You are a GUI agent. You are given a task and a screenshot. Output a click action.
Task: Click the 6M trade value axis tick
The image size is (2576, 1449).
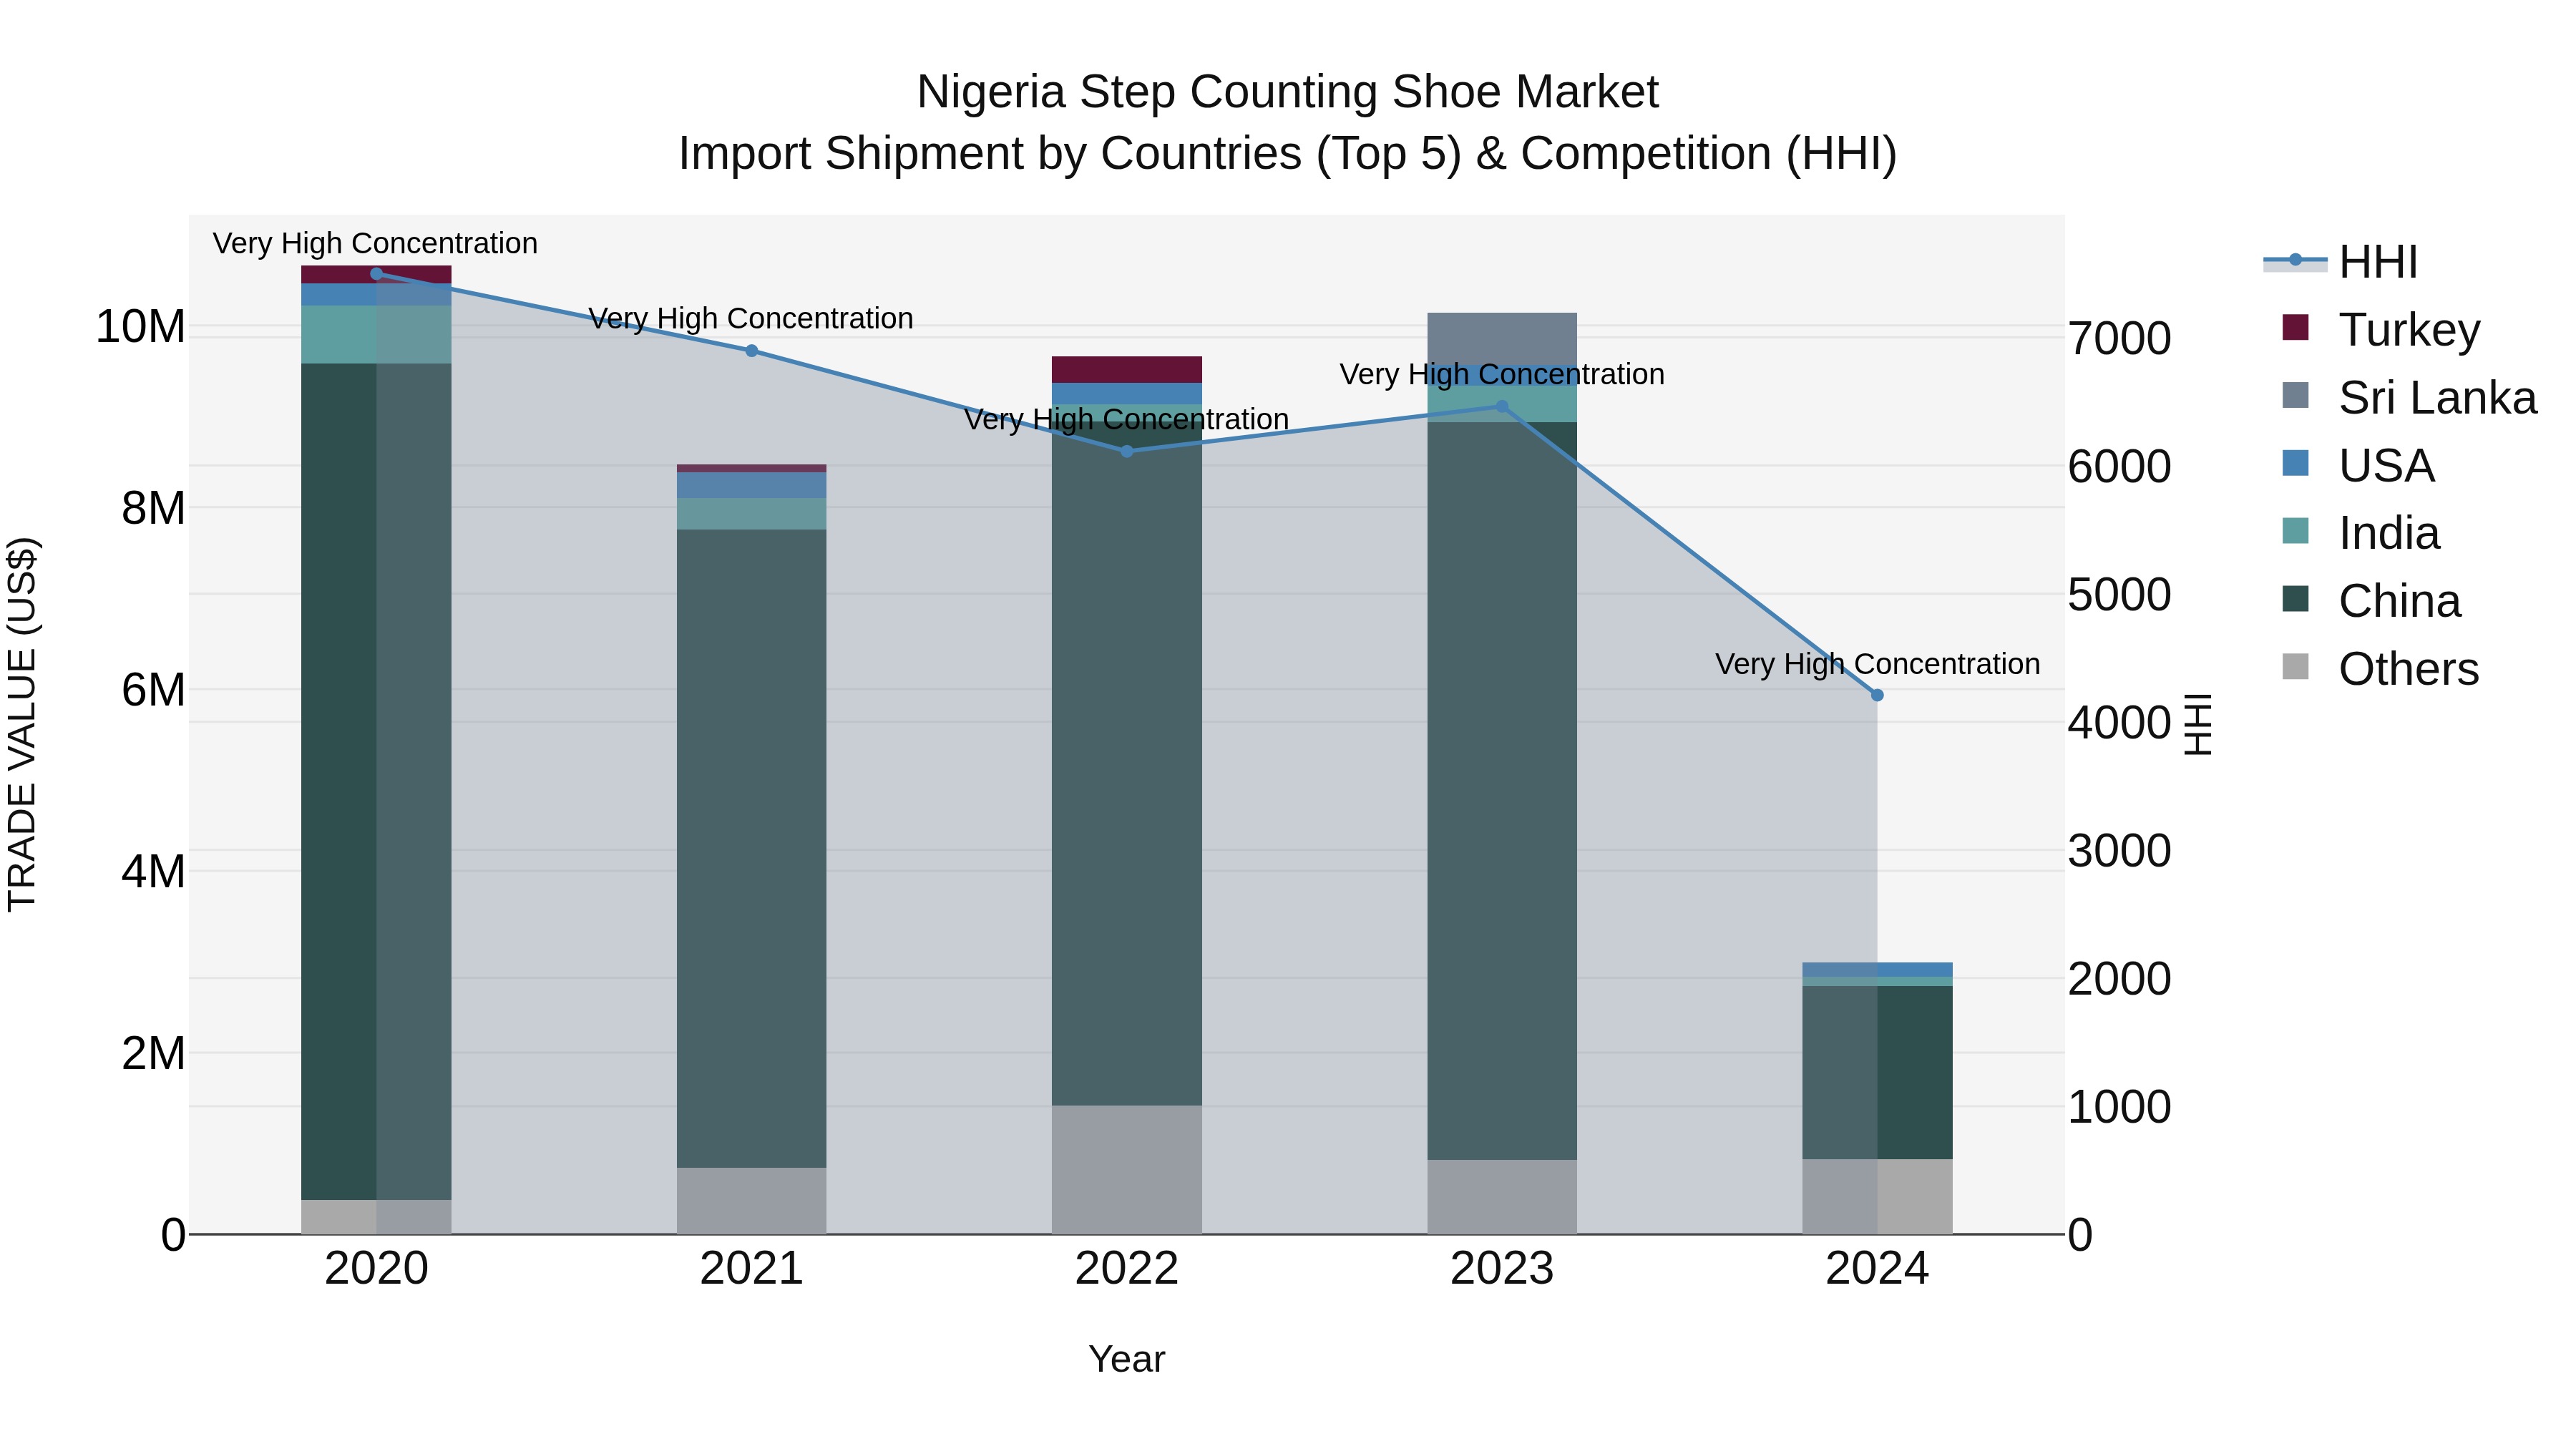tap(153, 690)
